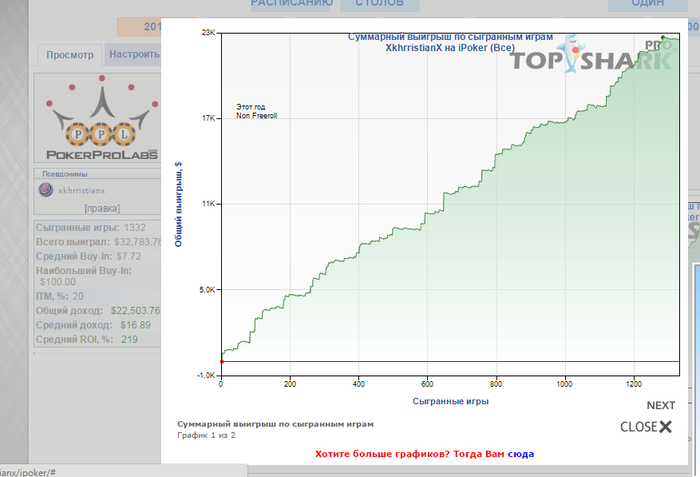
Task: Click 'Общий доход: $22,503.76' stat
Action: 98,310
